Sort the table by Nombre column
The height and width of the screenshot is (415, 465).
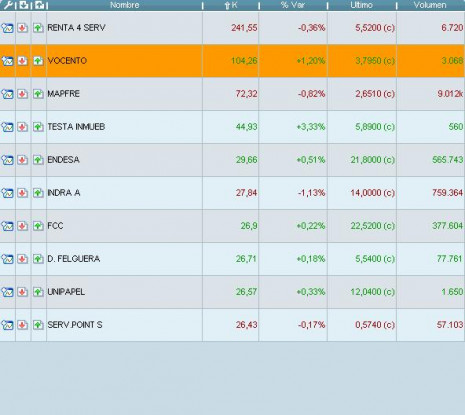(x=124, y=5)
